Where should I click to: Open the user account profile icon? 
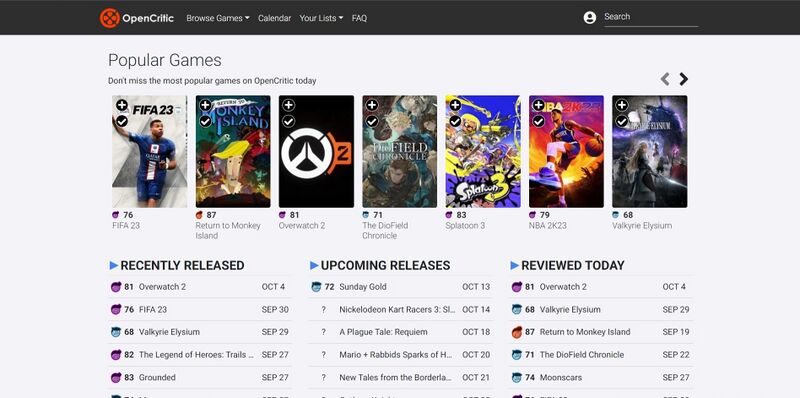pos(590,18)
